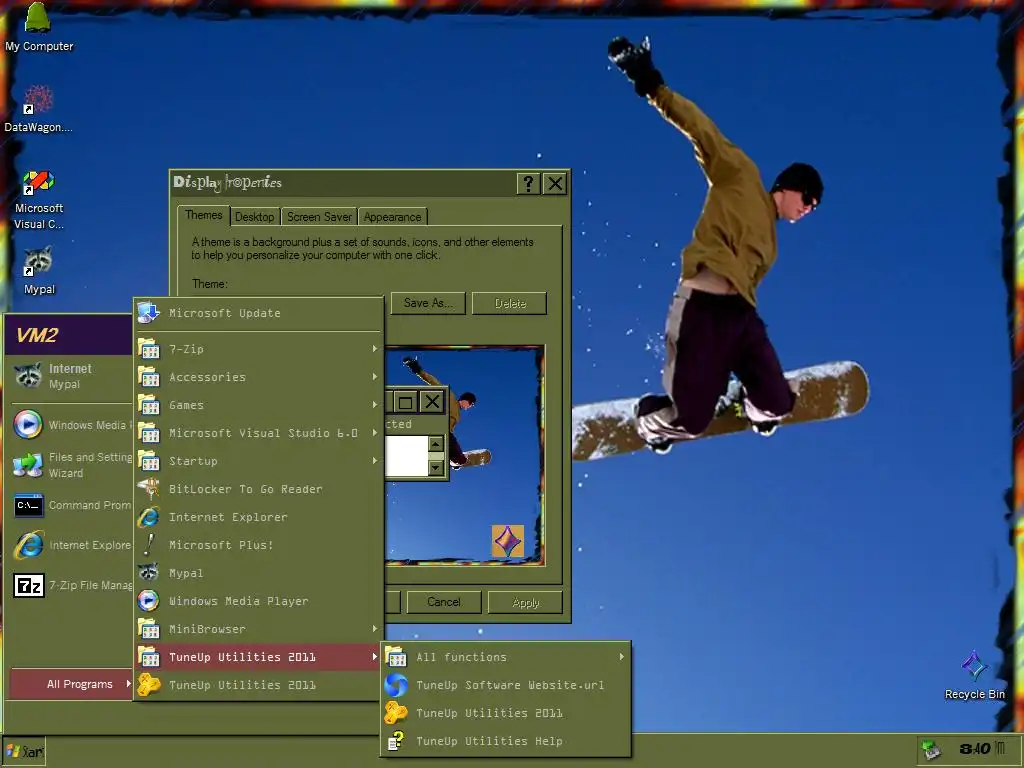This screenshot has width=1024, height=768.
Task: Open Command Prompt from Start menu
Action: (71, 505)
